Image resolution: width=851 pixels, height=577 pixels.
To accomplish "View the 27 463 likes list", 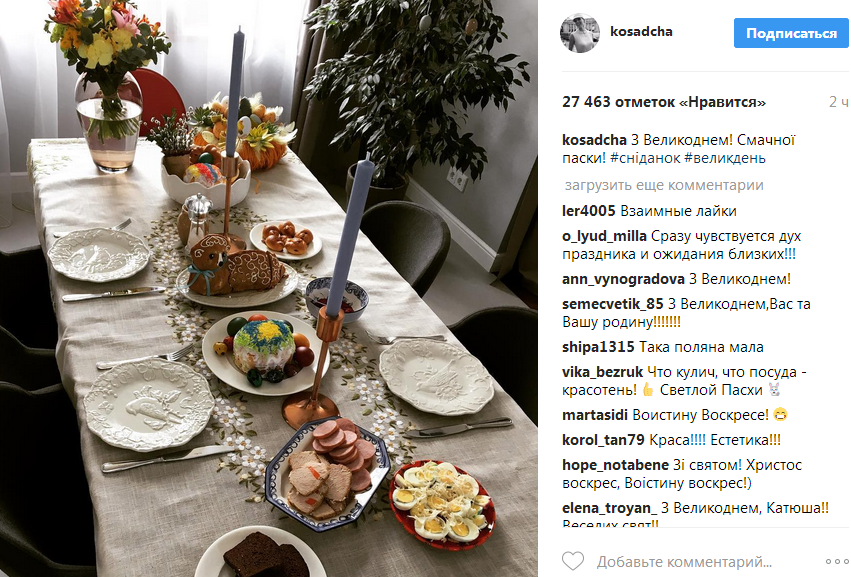I will (664, 102).
